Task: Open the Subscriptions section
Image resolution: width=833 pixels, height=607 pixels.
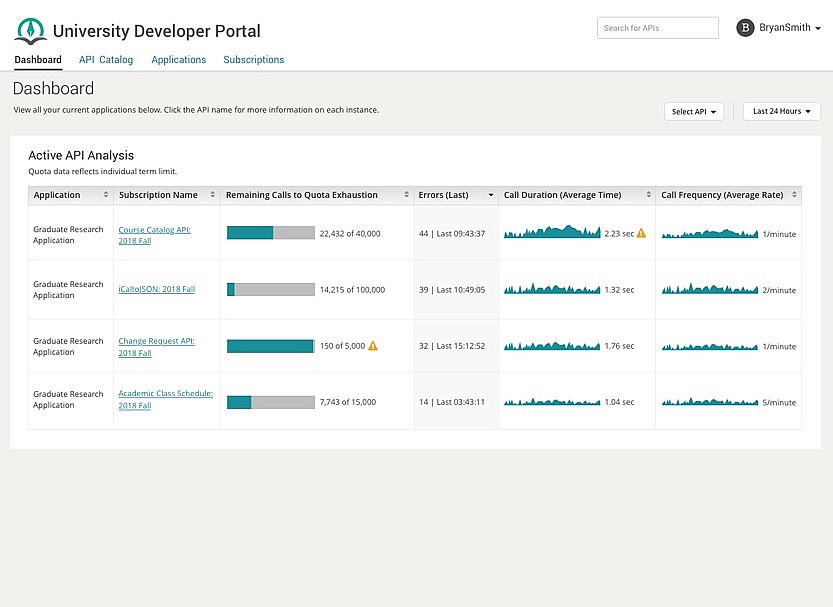Action: click(253, 60)
